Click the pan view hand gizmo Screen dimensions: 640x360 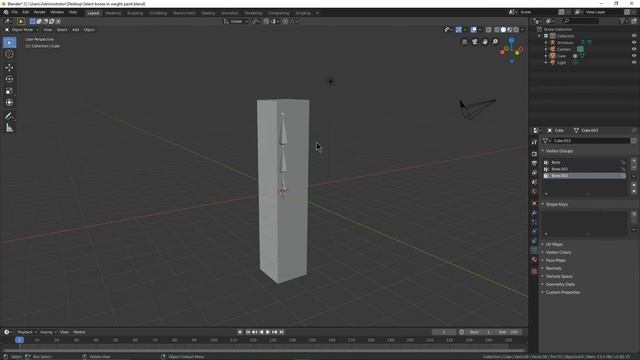pos(485,42)
